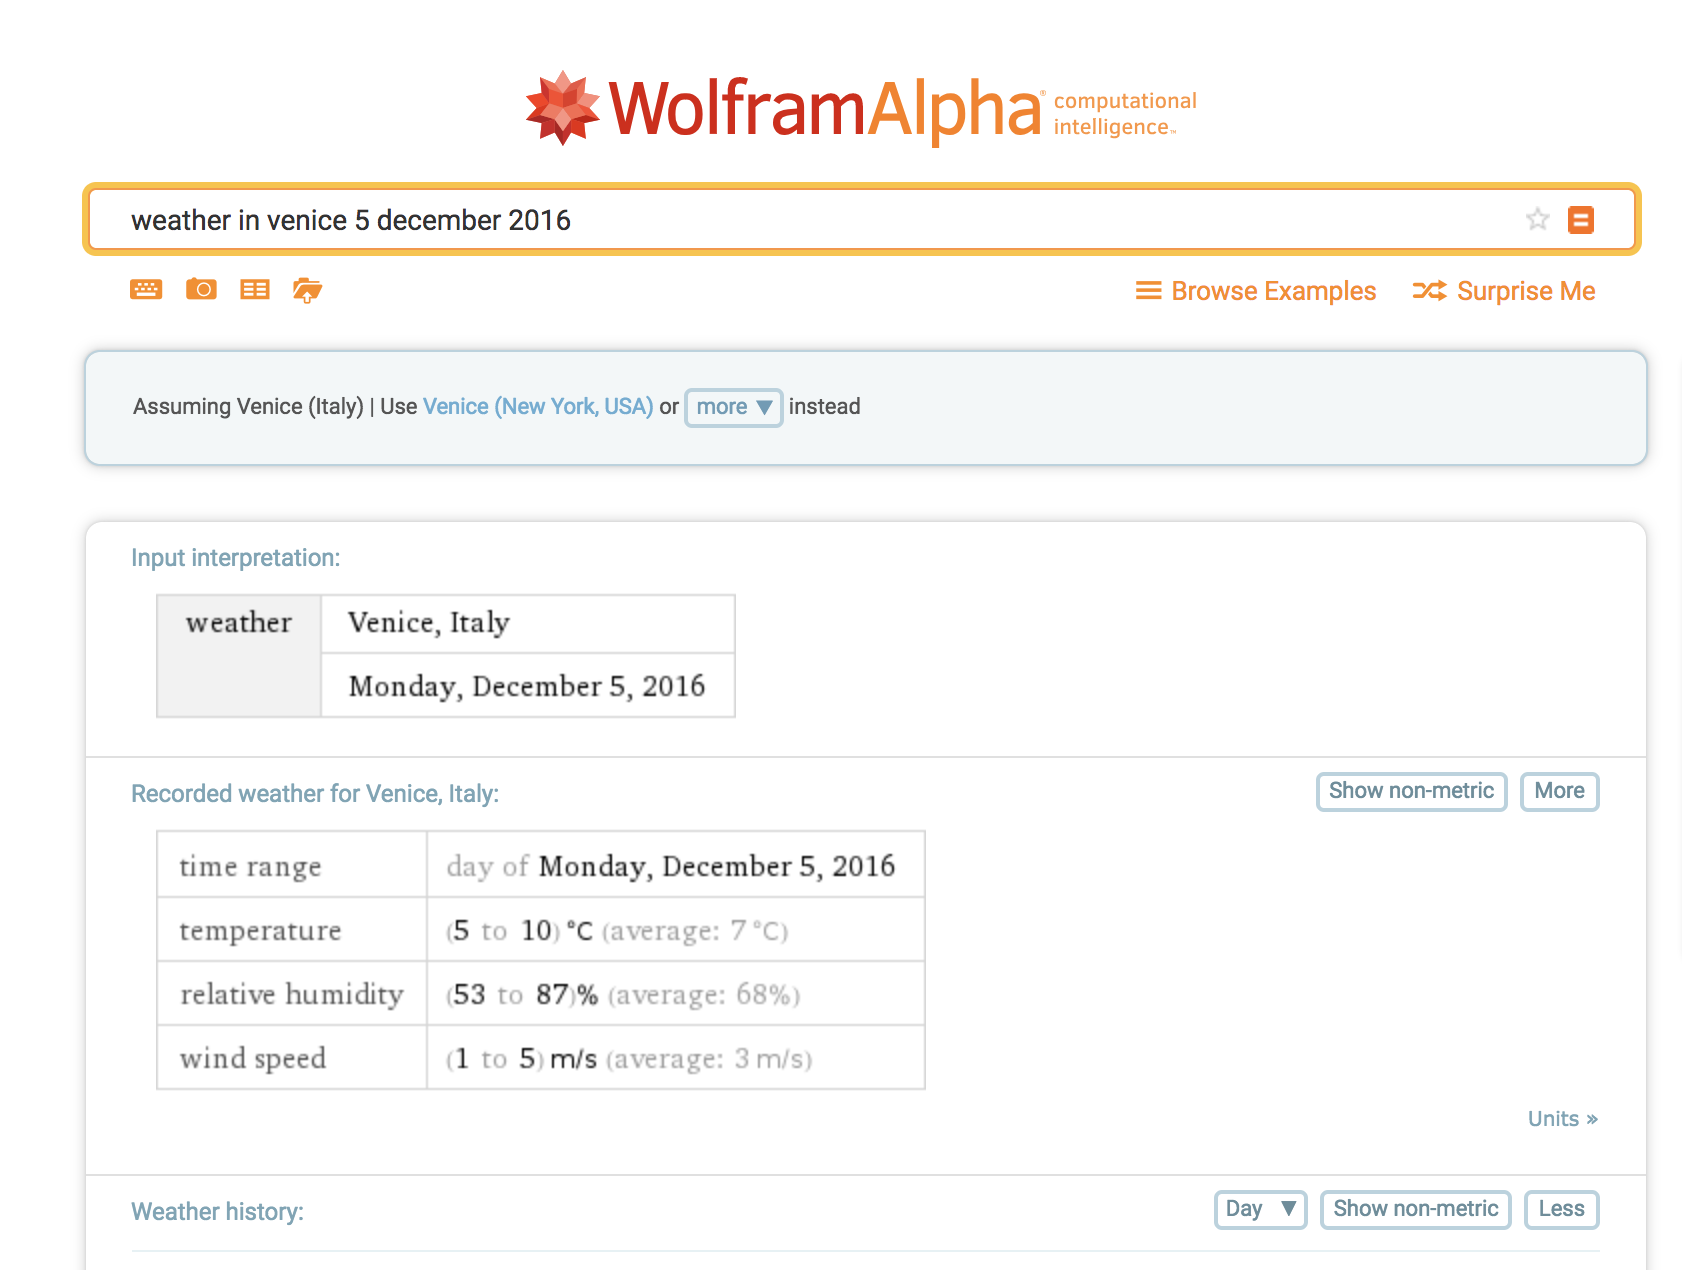Screen dimensions: 1682x1270
Task: Click the orange compute button in search box
Action: coord(1581,219)
